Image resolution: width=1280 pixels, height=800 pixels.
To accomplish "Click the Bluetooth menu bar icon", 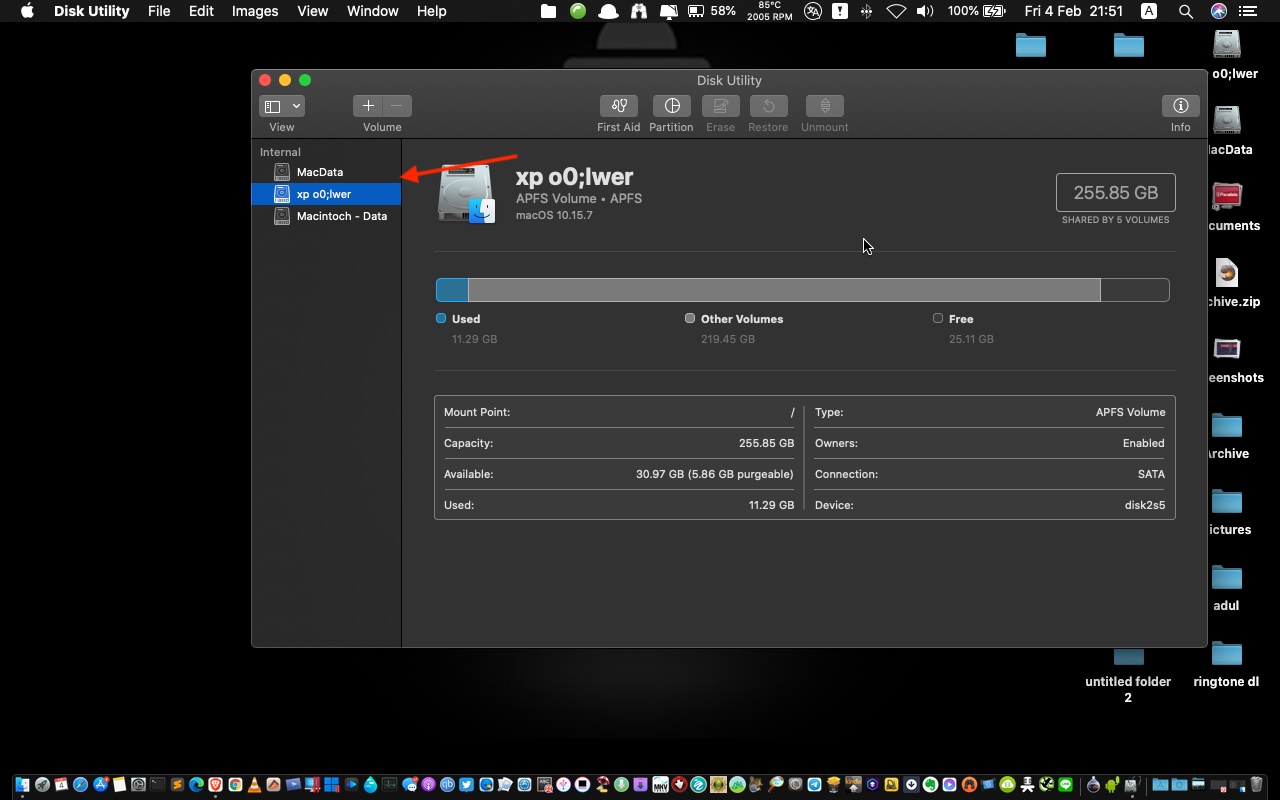I will (x=866, y=11).
